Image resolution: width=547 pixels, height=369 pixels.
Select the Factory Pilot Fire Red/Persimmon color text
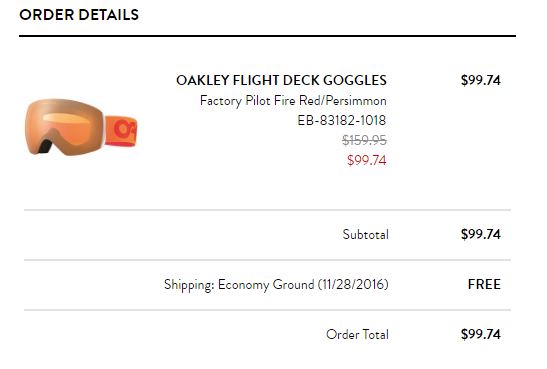pos(293,101)
